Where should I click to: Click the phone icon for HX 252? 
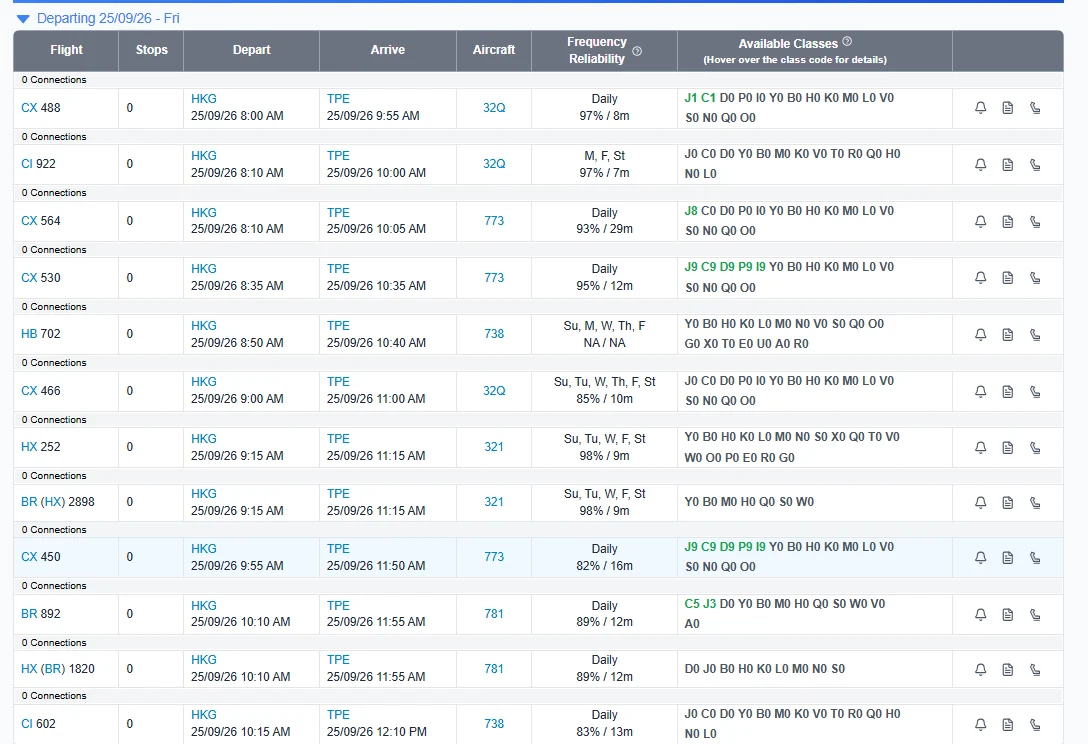click(1035, 448)
